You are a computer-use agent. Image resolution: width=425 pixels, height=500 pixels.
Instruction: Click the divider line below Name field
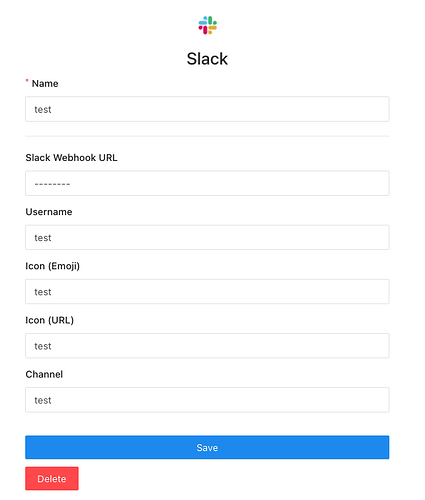click(207, 136)
